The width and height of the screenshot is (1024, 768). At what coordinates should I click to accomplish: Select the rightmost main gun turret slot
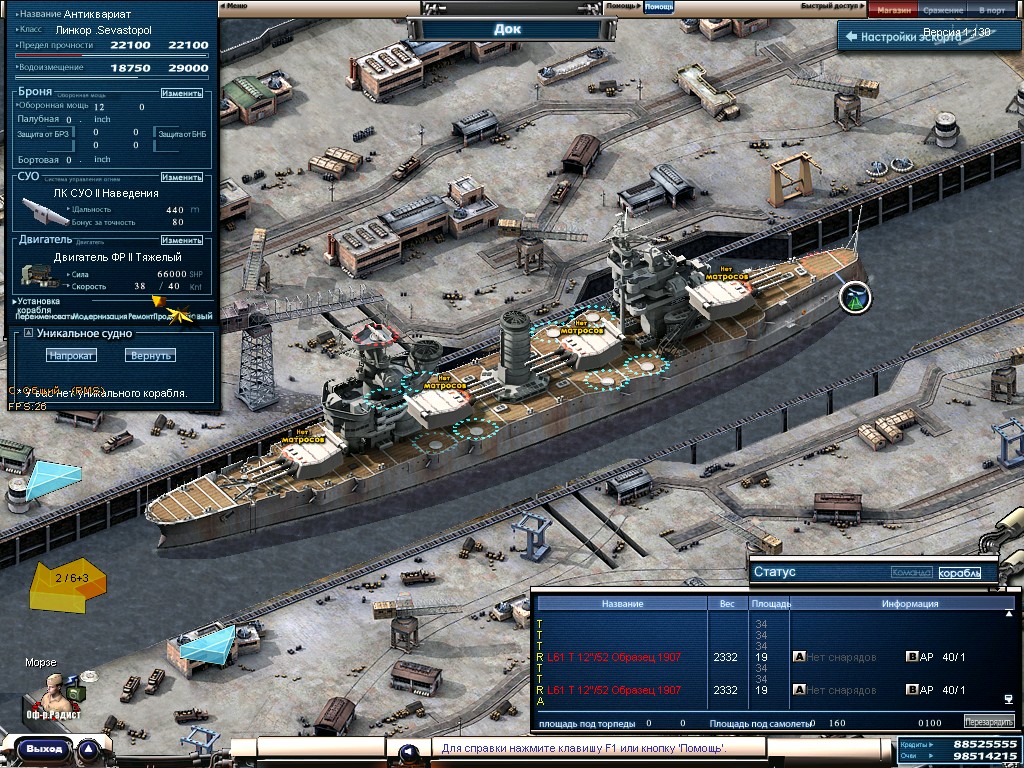(724, 297)
